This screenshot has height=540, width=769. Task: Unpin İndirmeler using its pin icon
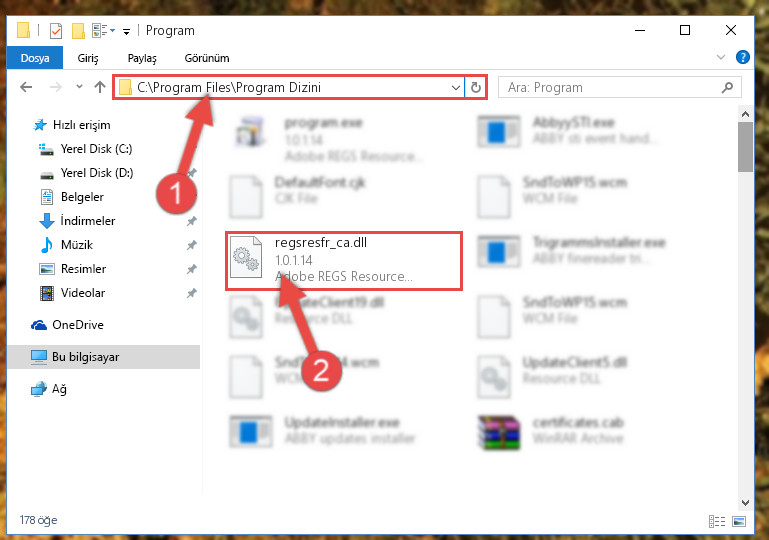click(x=192, y=221)
